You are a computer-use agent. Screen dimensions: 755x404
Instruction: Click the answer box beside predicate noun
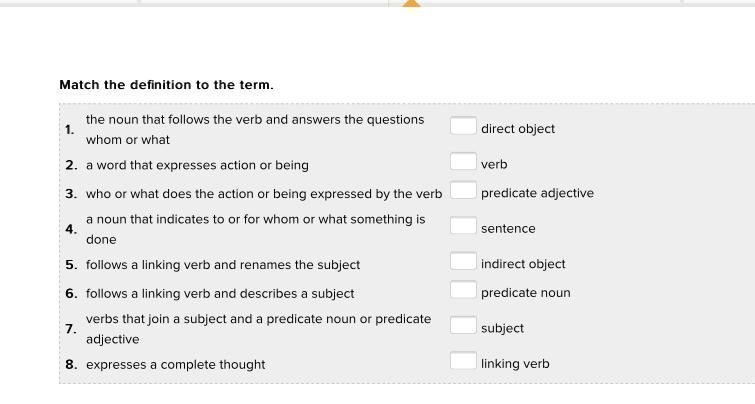point(463,290)
